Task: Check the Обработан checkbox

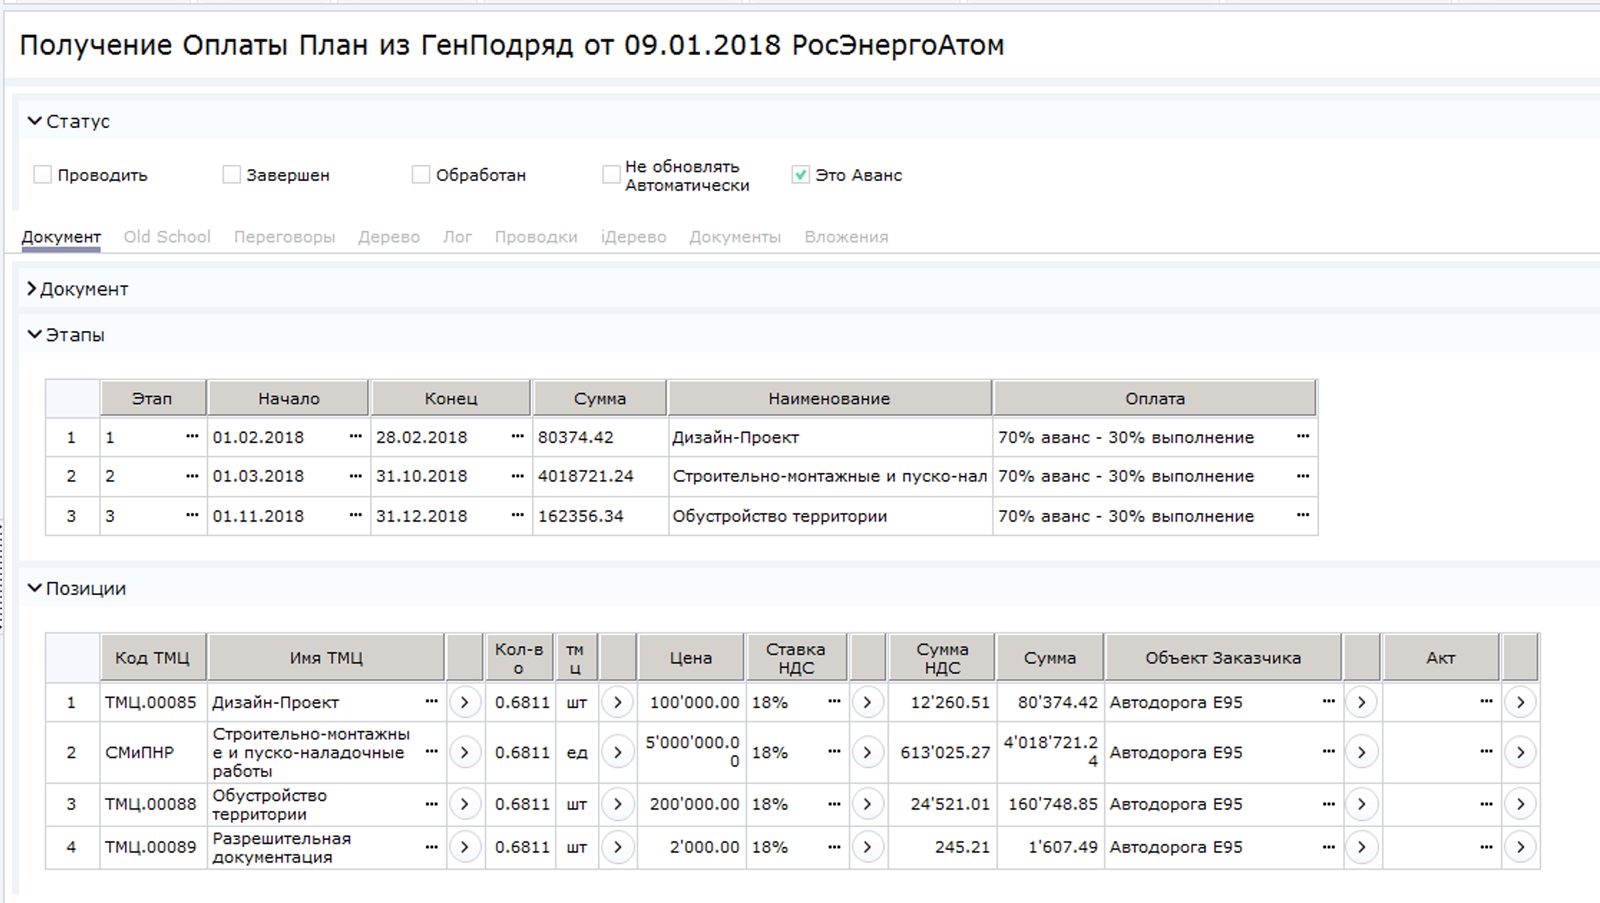Action: click(421, 174)
